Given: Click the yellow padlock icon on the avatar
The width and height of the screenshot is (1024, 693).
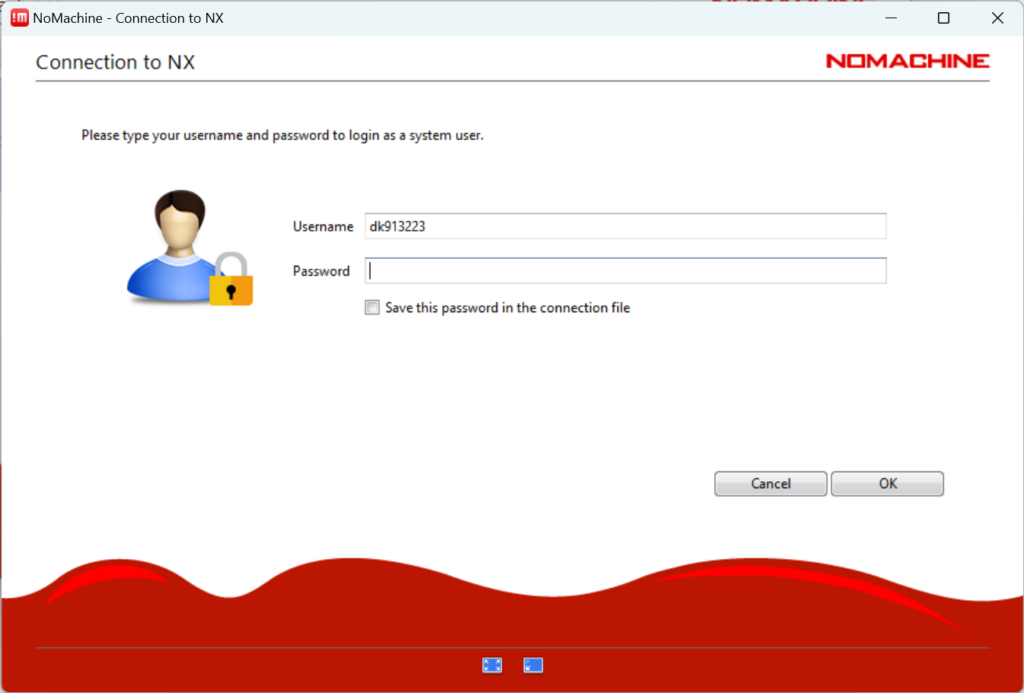Looking at the screenshot, I should (x=230, y=290).
